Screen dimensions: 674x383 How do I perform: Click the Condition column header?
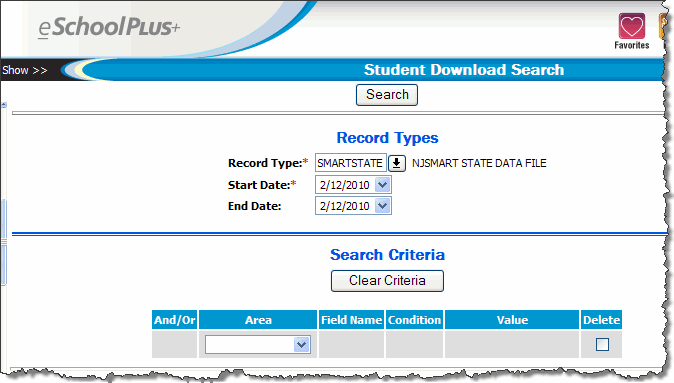click(414, 320)
